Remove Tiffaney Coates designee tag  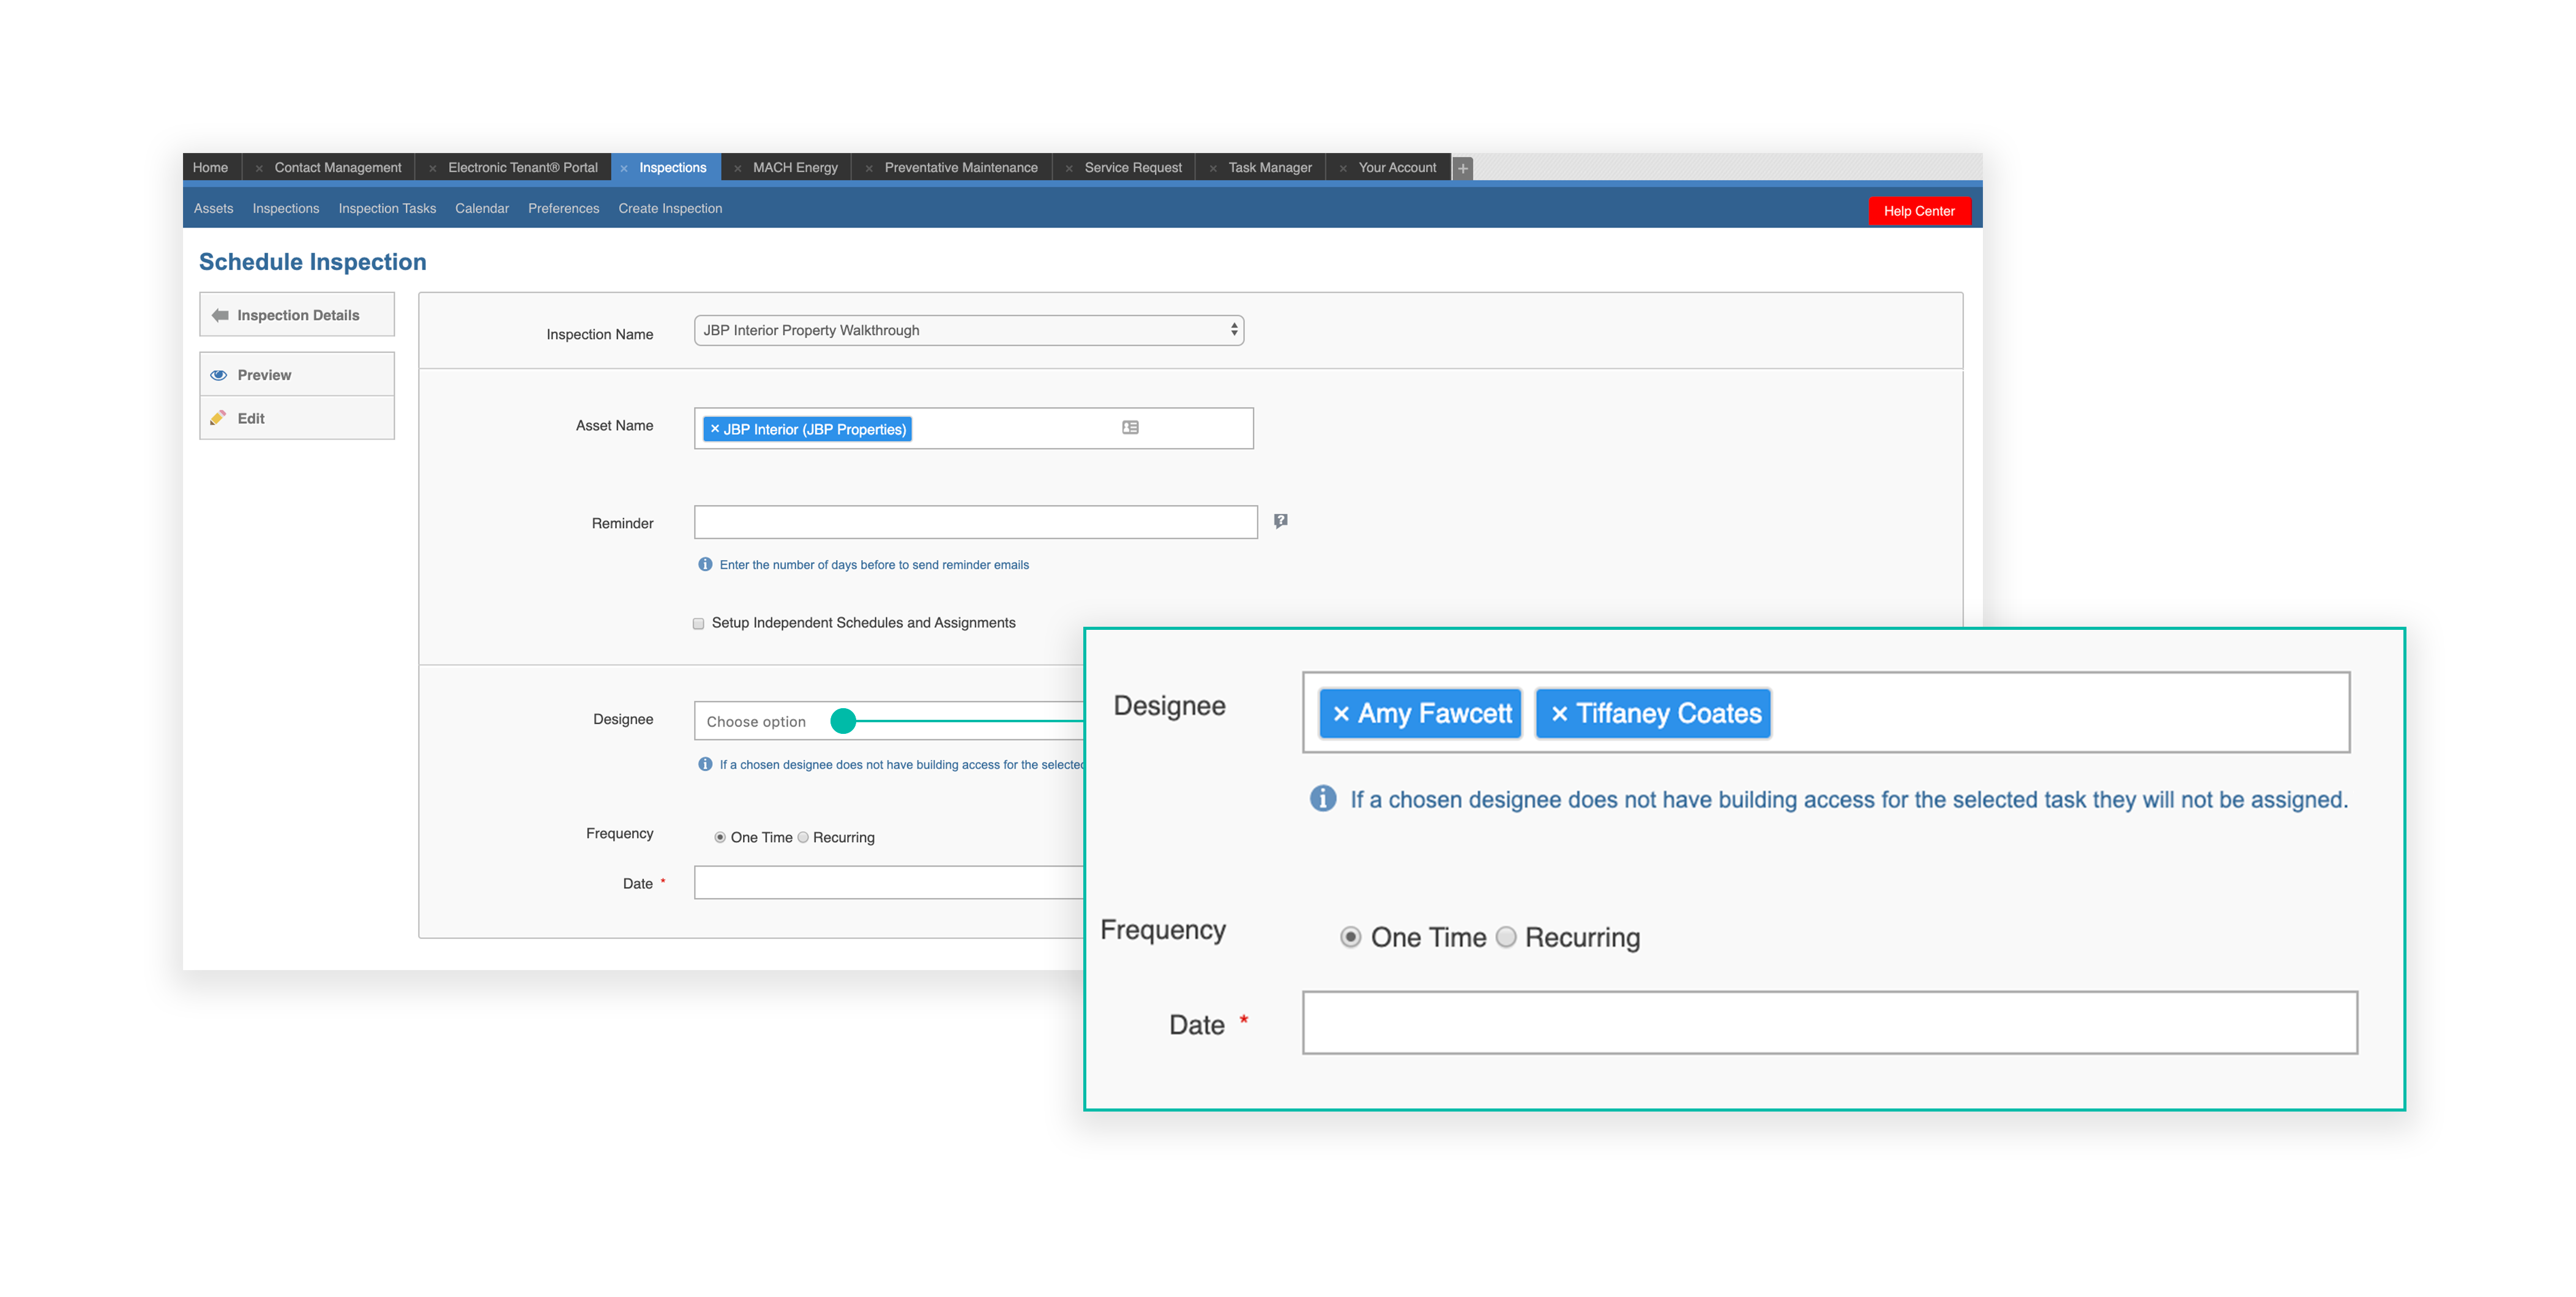pyautogui.click(x=1559, y=714)
